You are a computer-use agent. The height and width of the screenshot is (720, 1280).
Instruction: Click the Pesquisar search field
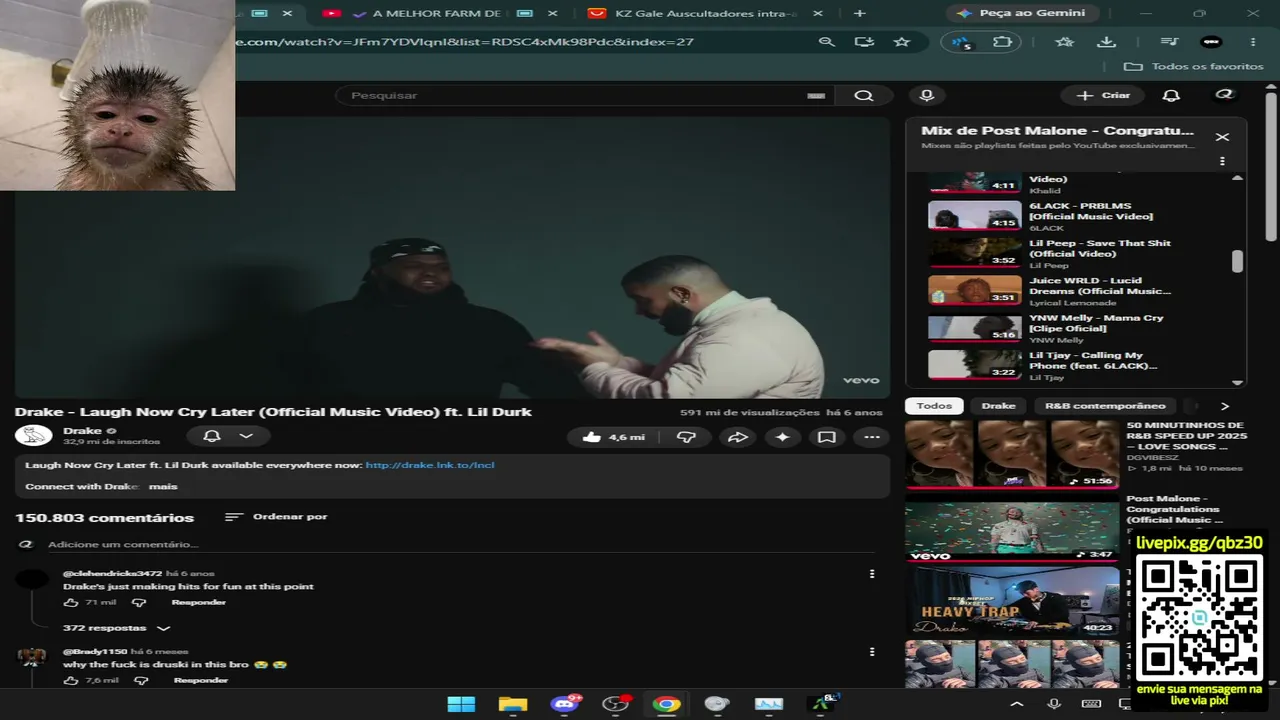pyautogui.click(x=584, y=95)
